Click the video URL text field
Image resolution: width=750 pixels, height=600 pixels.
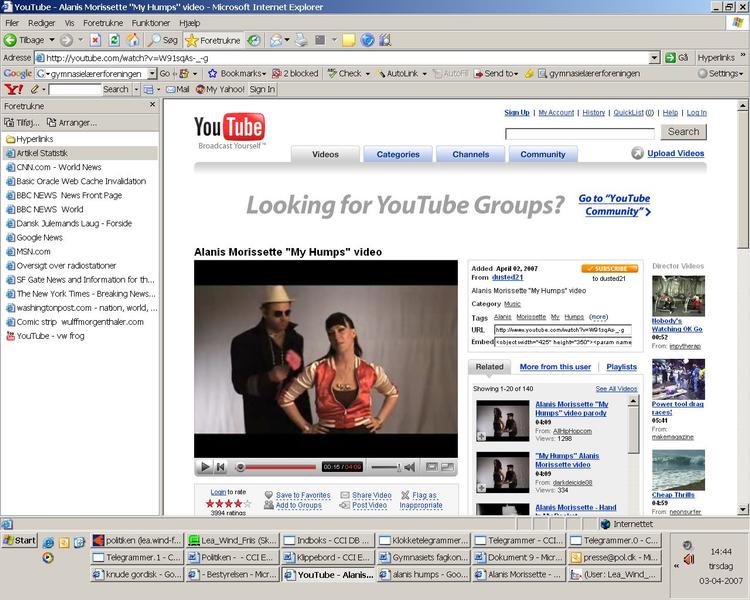pyautogui.click(x=562, y=330)
